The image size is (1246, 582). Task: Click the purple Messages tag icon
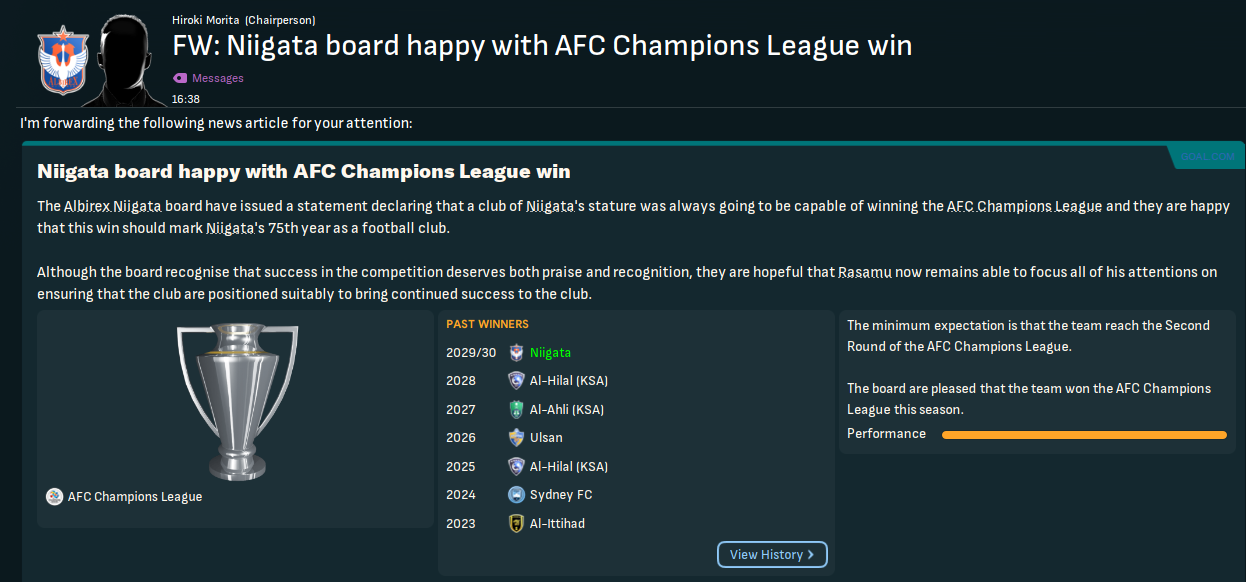pos(180,78)
